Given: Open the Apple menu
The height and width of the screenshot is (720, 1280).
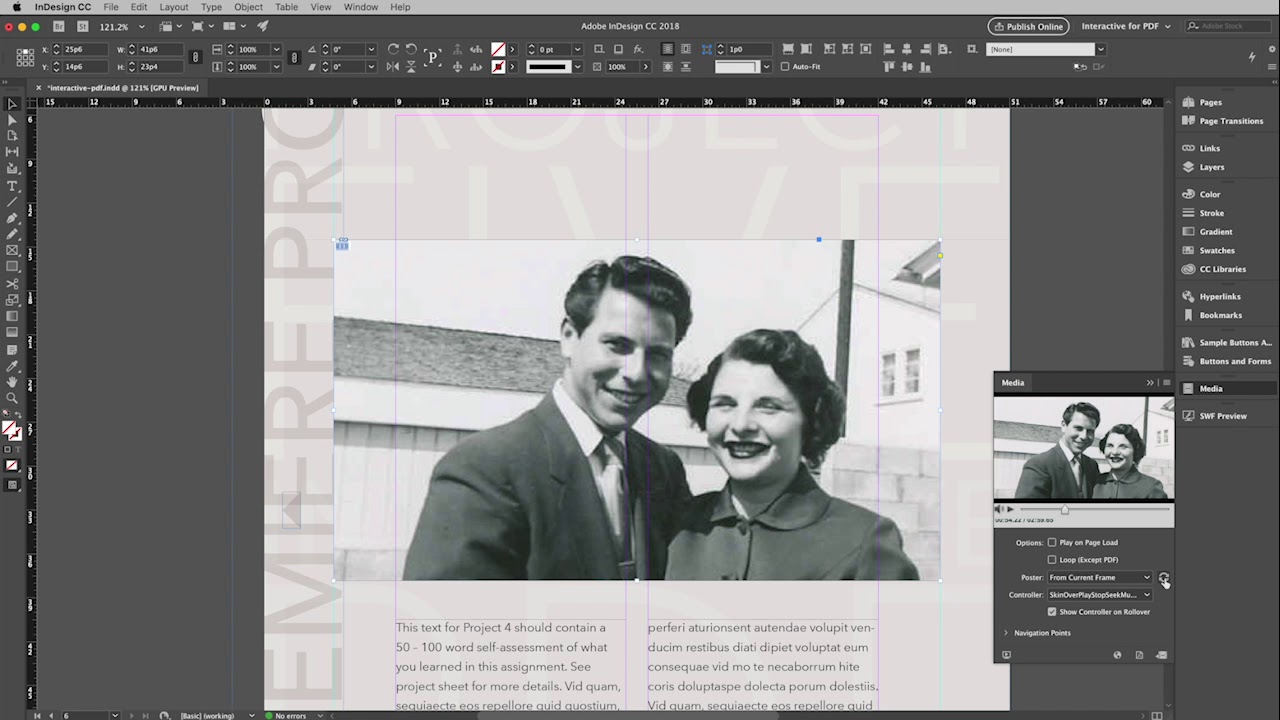Looking at the screenshot, I should point(16,7).
